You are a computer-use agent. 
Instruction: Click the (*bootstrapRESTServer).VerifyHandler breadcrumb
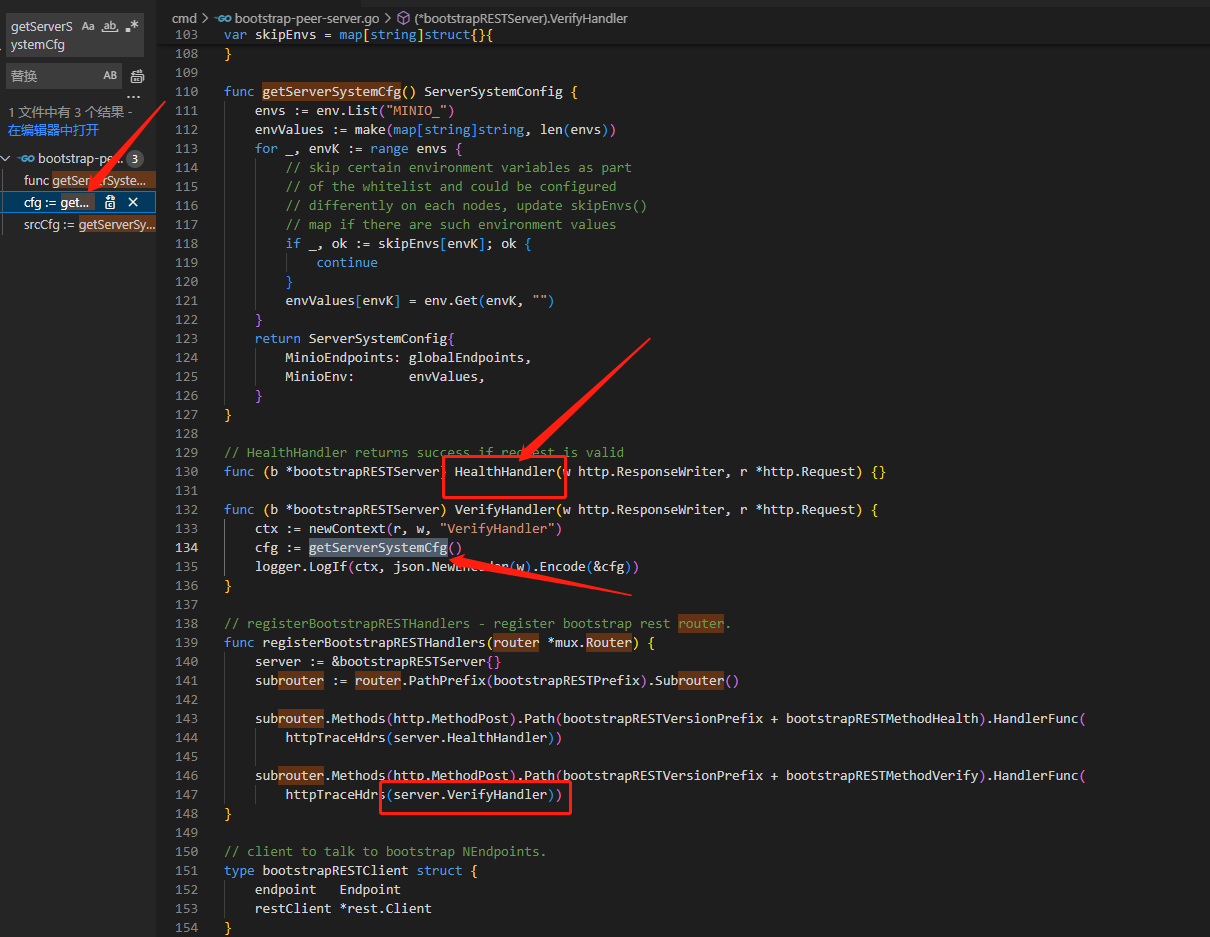(520, 18)
